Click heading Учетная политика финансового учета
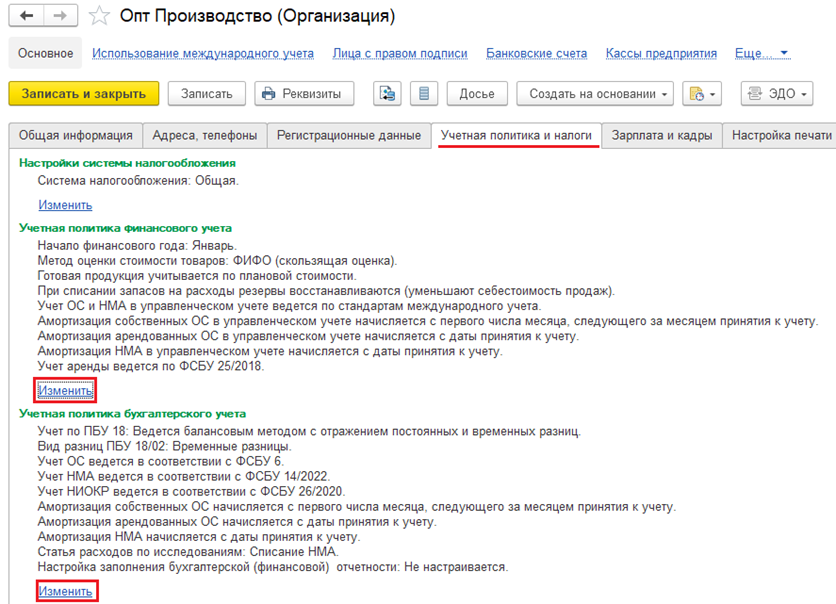Image resolution: width=836 pixels, height=604 pixels. (125, 228)
